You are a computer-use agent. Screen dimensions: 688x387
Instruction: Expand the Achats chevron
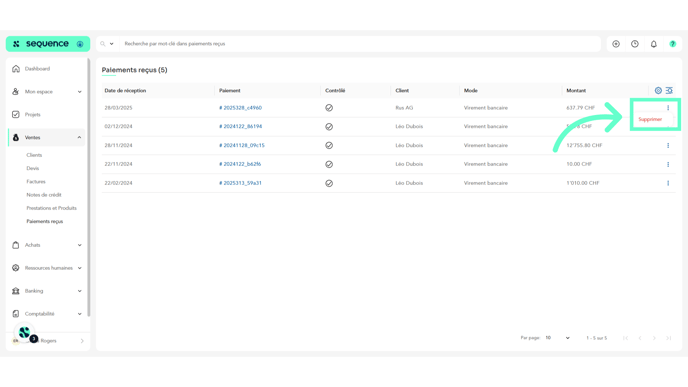pyautogui.click(x=79, y=245)
